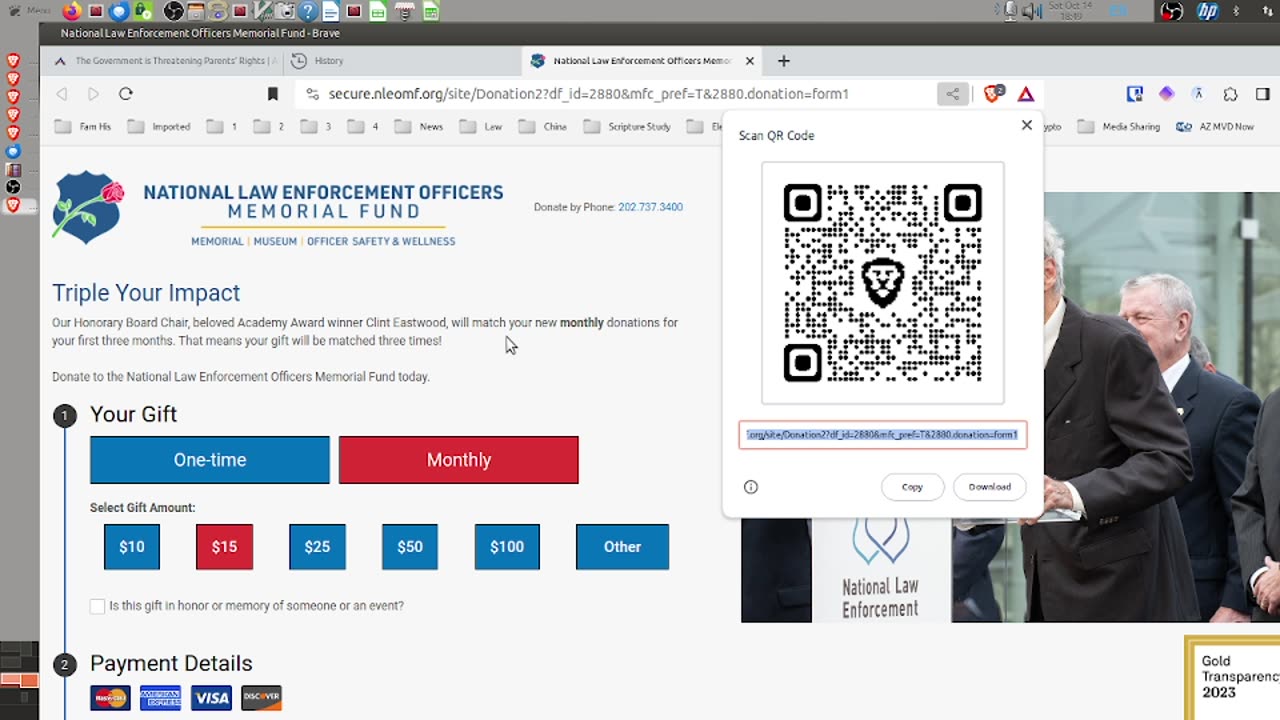Open the Scripture Study bookmarks folder
The height and width of the screenshot is (720, 1280).
click(627, 127)
